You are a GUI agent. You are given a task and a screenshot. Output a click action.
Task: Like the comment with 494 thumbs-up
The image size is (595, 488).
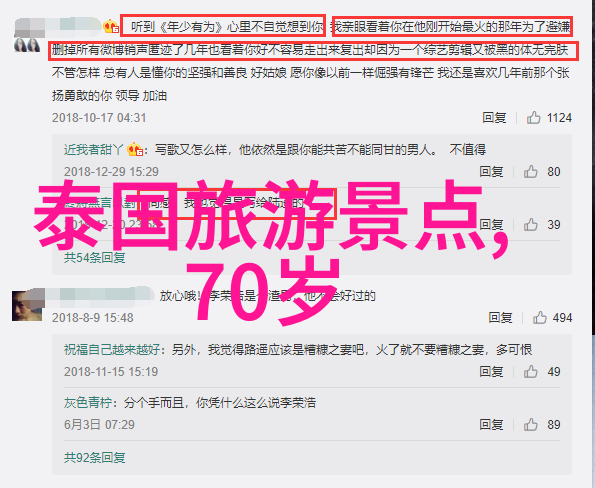[540, 318]
